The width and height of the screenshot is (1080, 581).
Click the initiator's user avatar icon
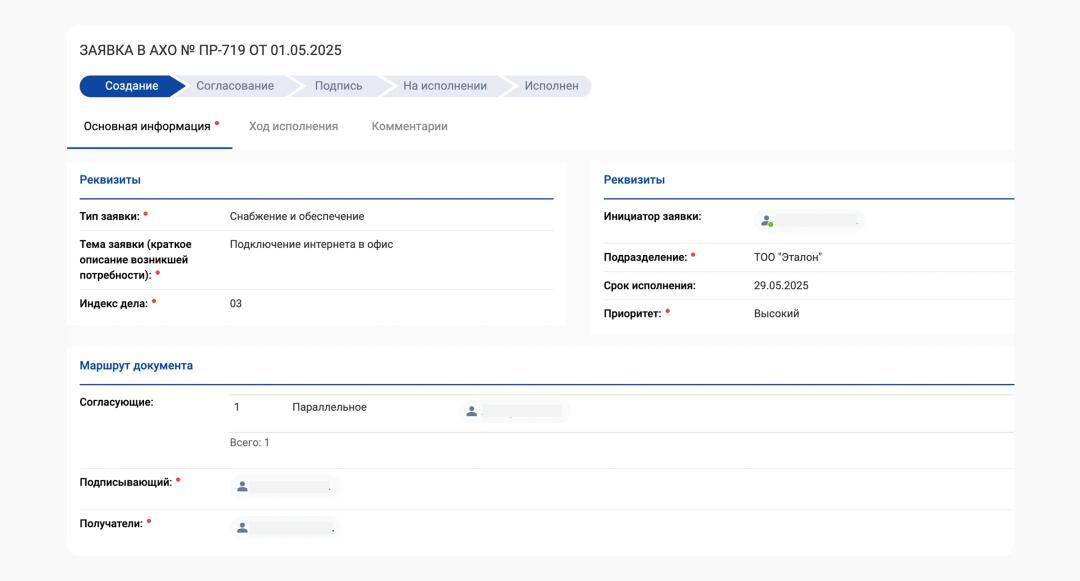tap(767, 221)
